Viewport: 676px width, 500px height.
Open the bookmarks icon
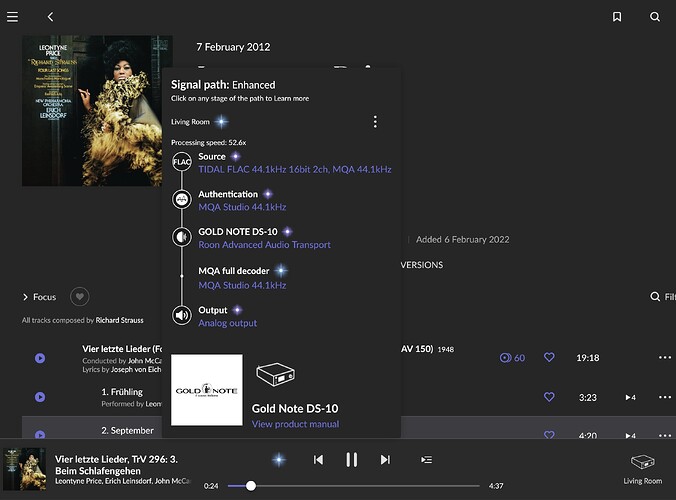pyautogui.click(x=617, y=17)
